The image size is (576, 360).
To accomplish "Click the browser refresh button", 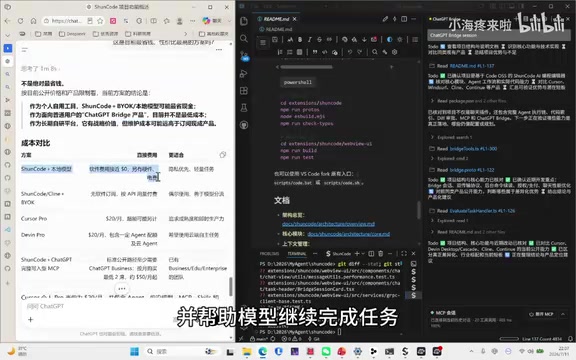I will (20, 21).
